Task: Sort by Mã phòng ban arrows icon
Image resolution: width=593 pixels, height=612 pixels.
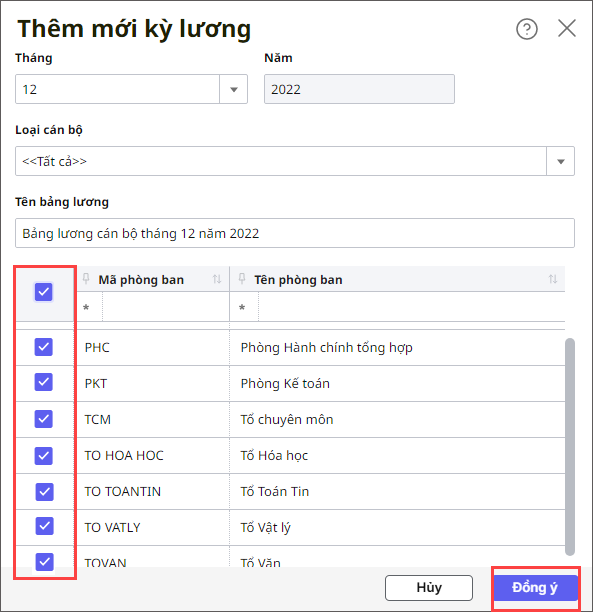Action: pos(217,279)
